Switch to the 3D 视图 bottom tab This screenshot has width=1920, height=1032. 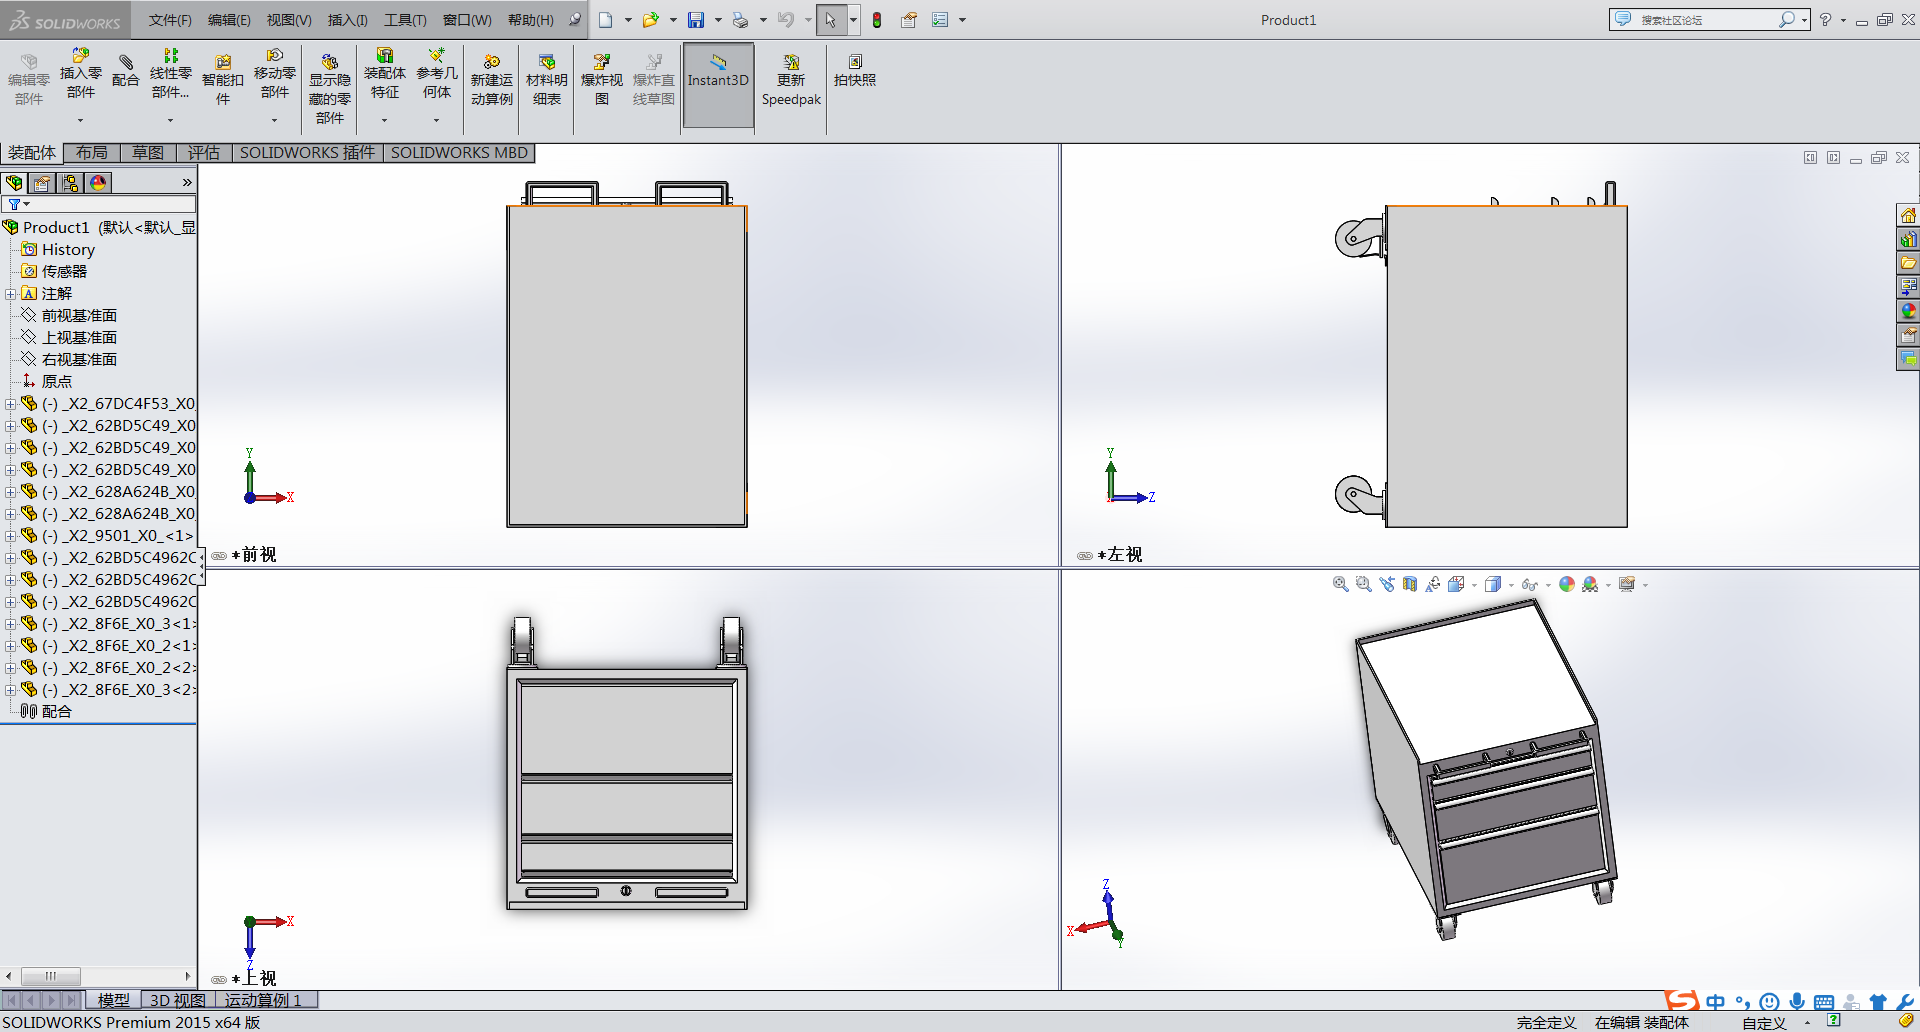click(x=178, y=1000)
